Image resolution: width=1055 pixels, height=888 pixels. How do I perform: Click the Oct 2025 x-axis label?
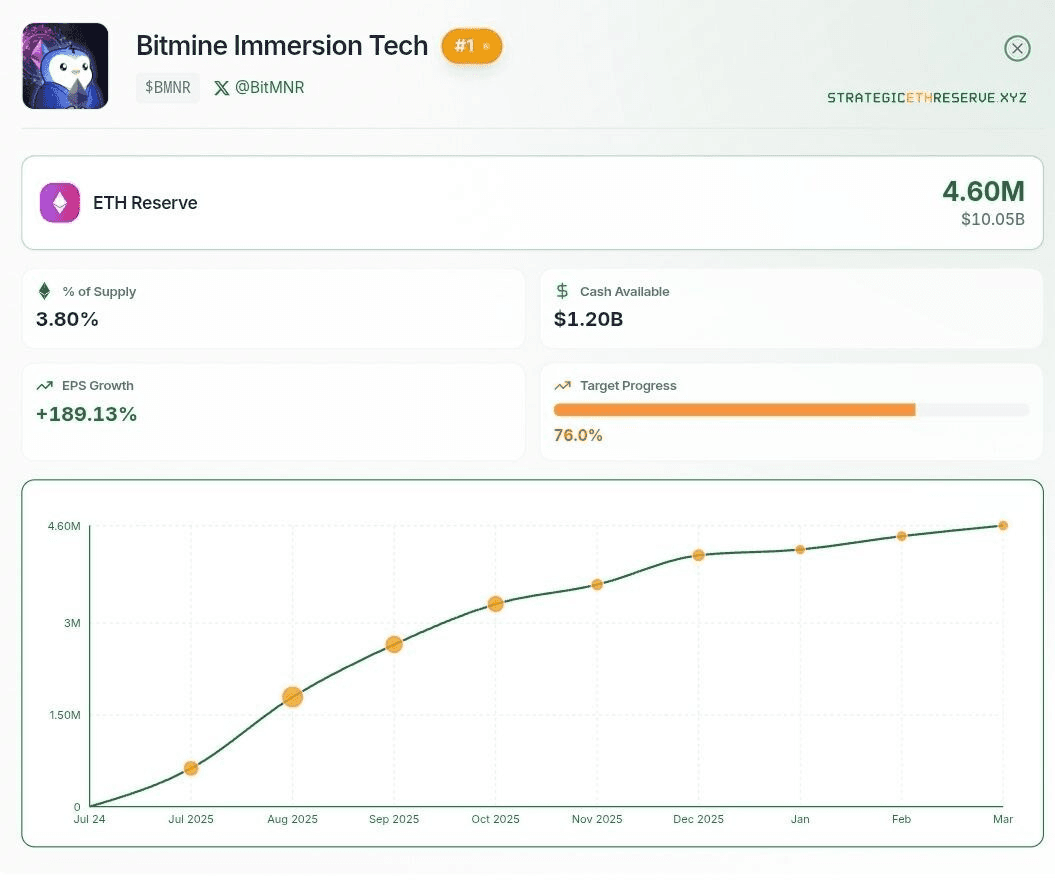click(496, 819)
